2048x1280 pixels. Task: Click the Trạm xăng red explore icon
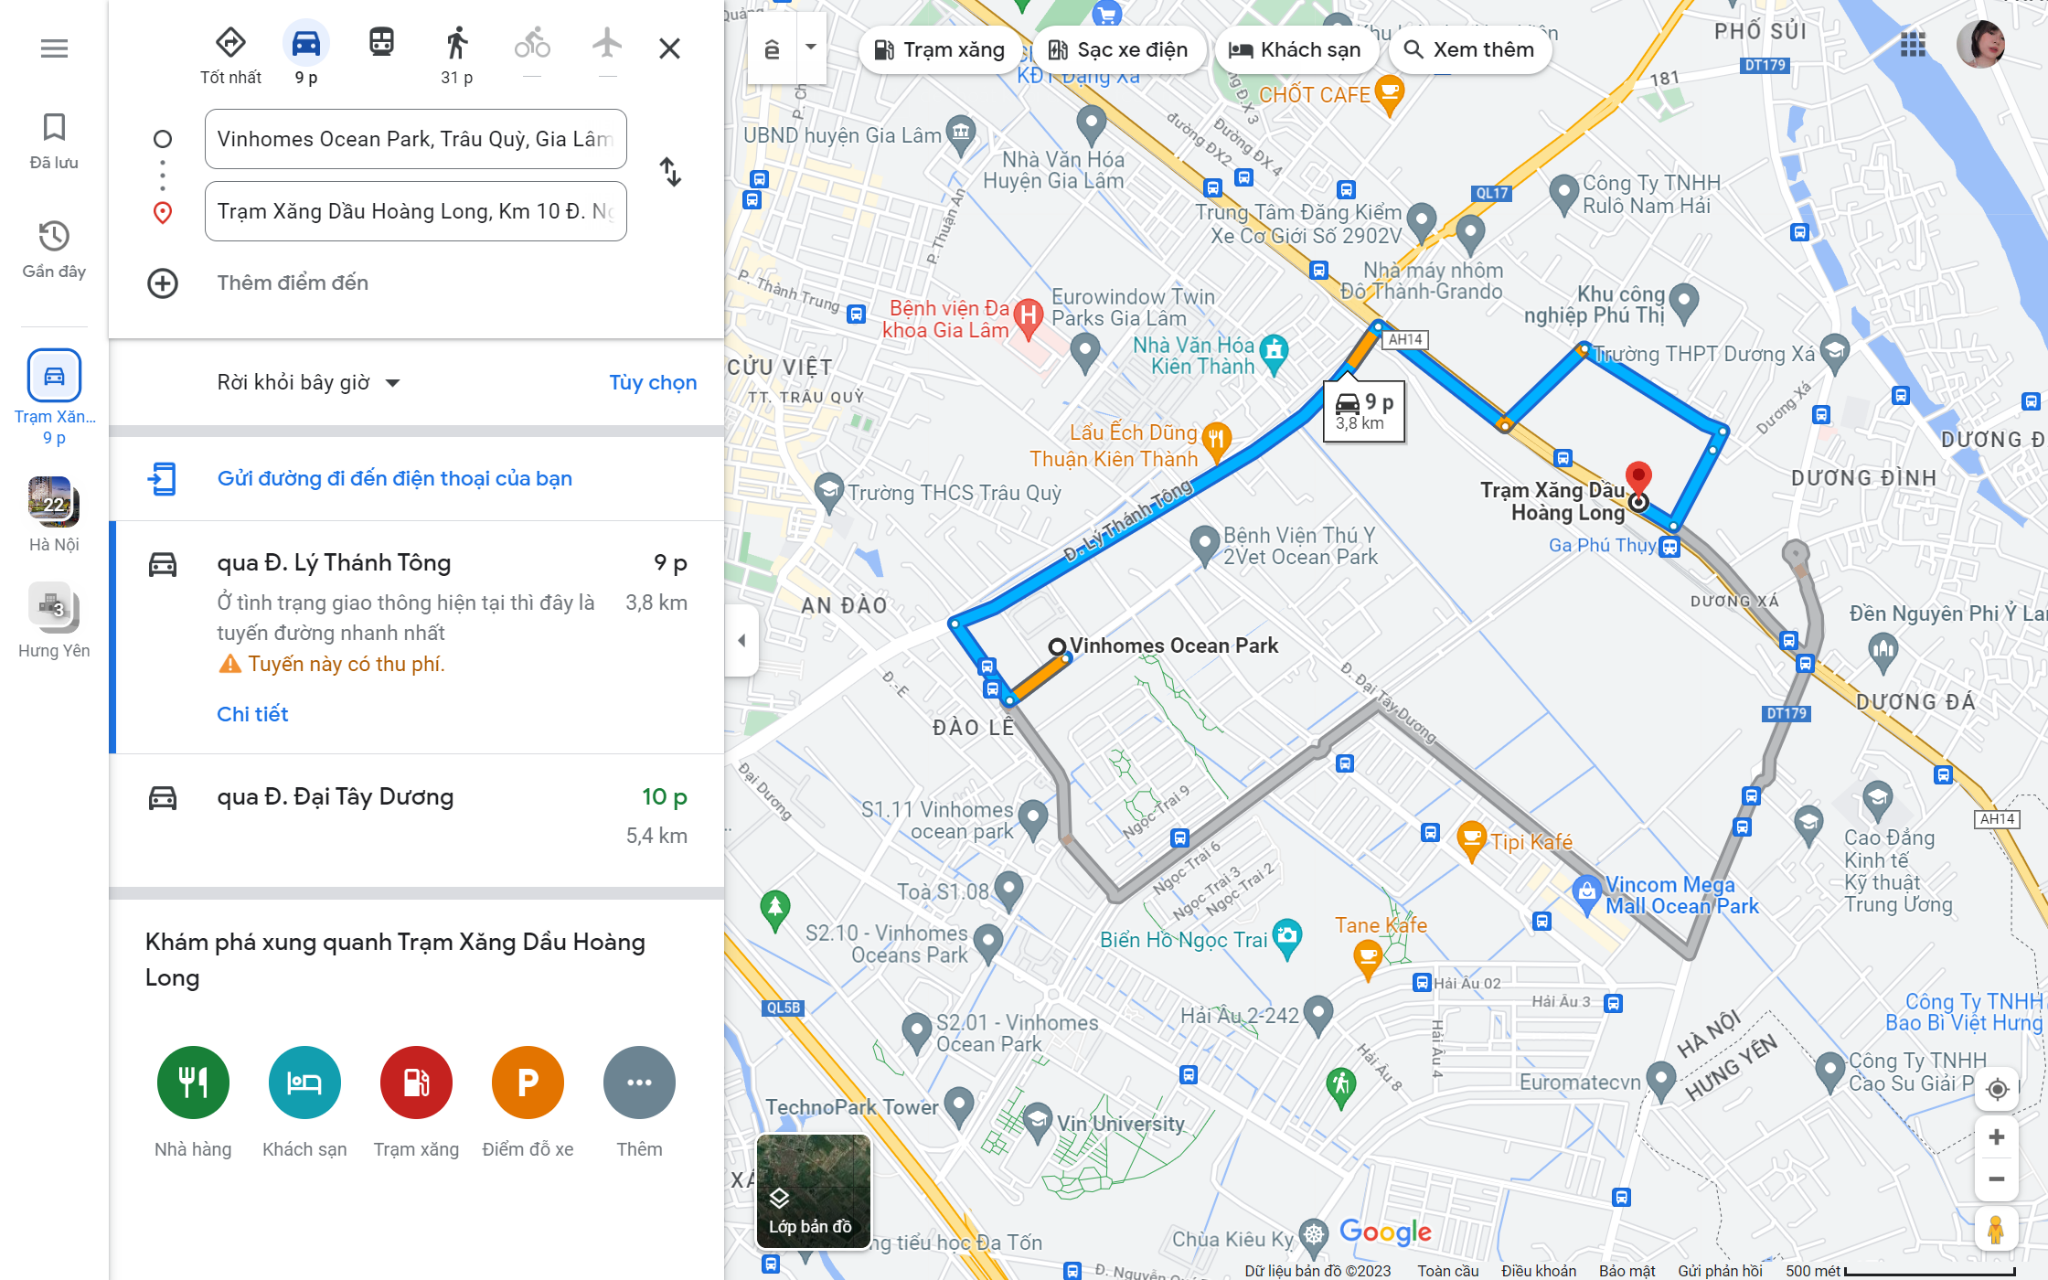(x=416, y=1082)
